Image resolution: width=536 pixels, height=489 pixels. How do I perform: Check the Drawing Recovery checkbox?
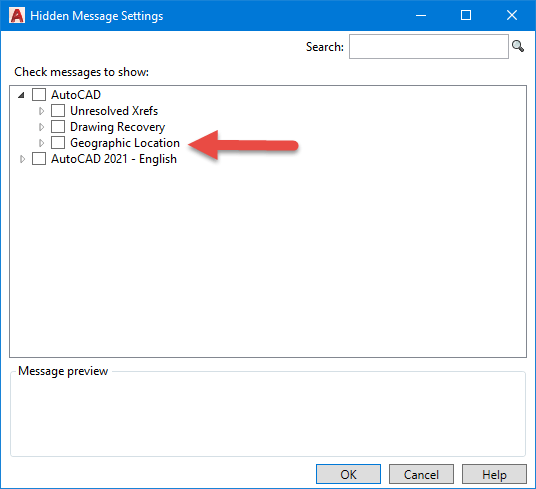[x=58, y=127]
